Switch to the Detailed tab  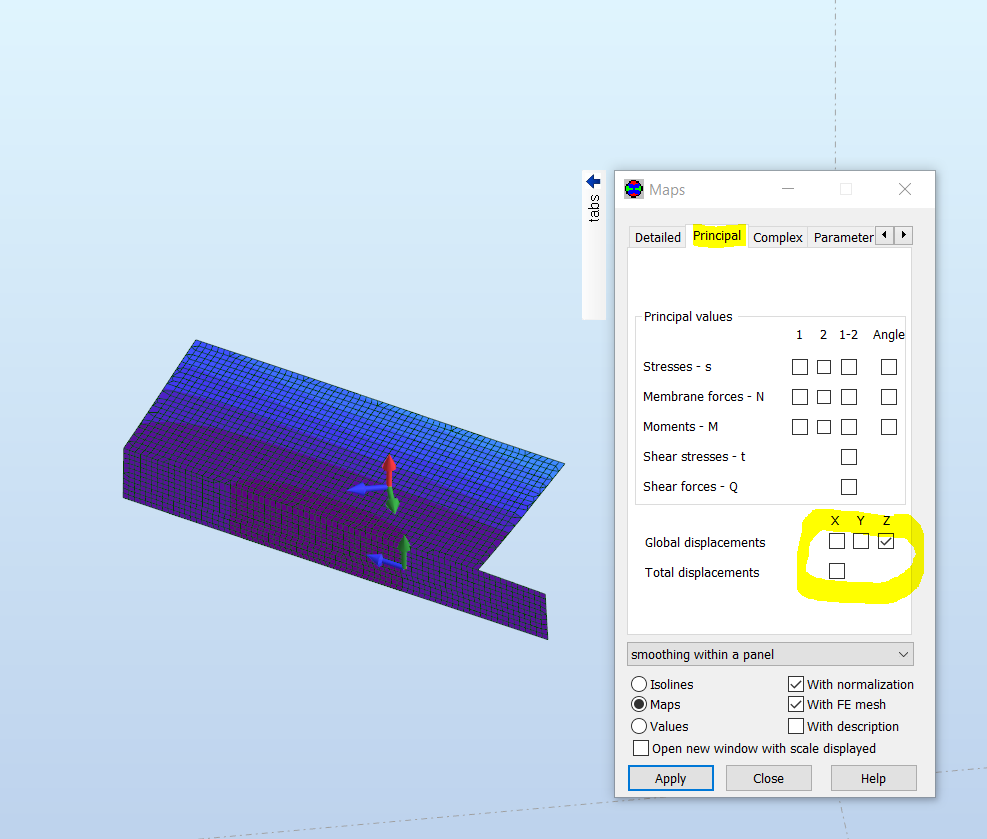click(657, 237)
